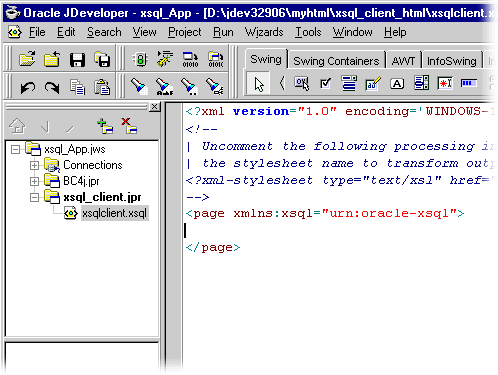The image size is (498, 375).
Task: Expand the BC4j.jpr project node
Action: (x=34, y=181)
